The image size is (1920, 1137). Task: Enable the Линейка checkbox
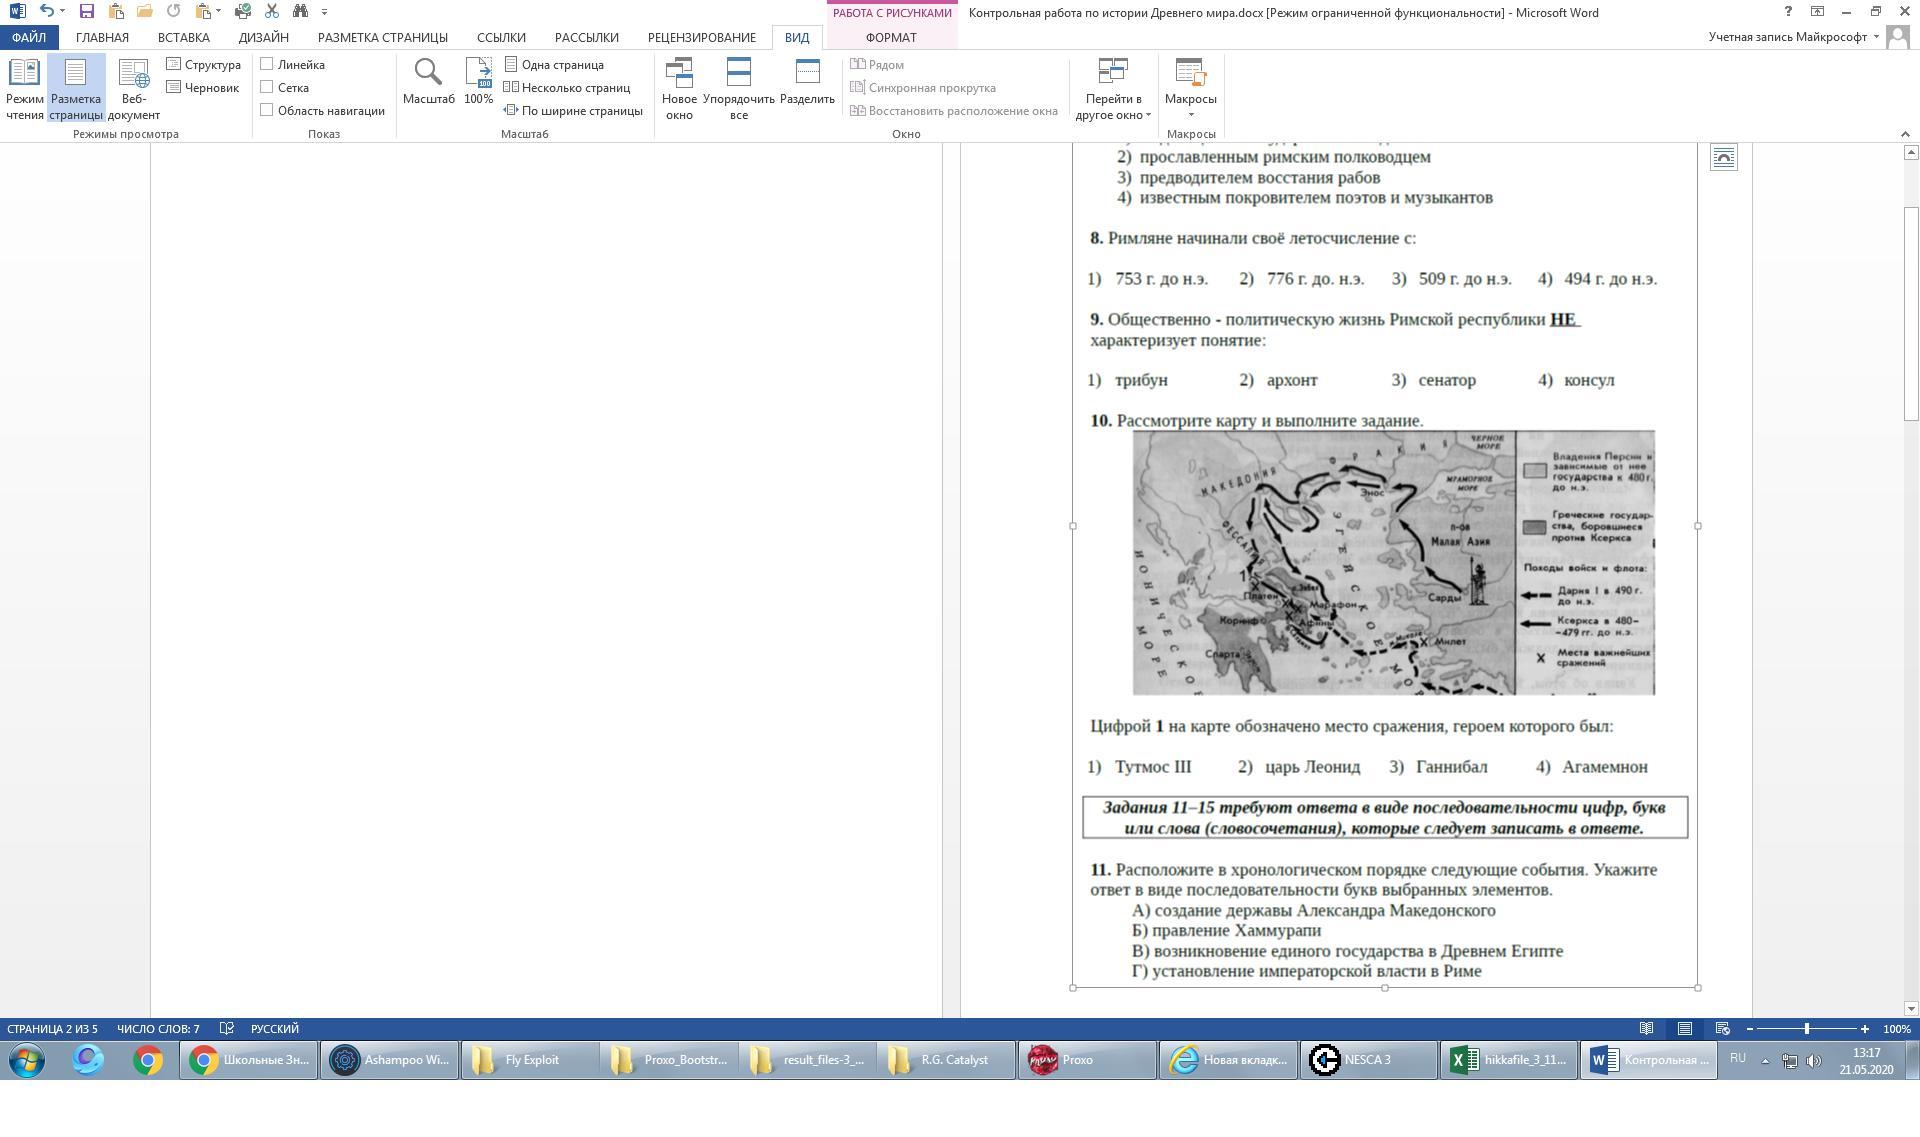[267, 64]
